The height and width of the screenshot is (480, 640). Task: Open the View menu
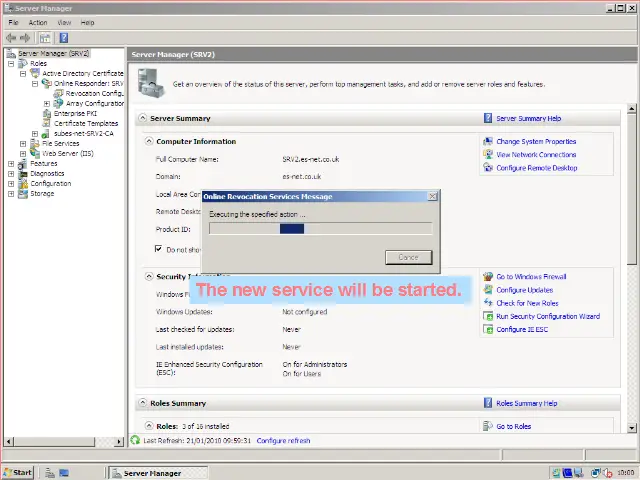coord(64,22)
